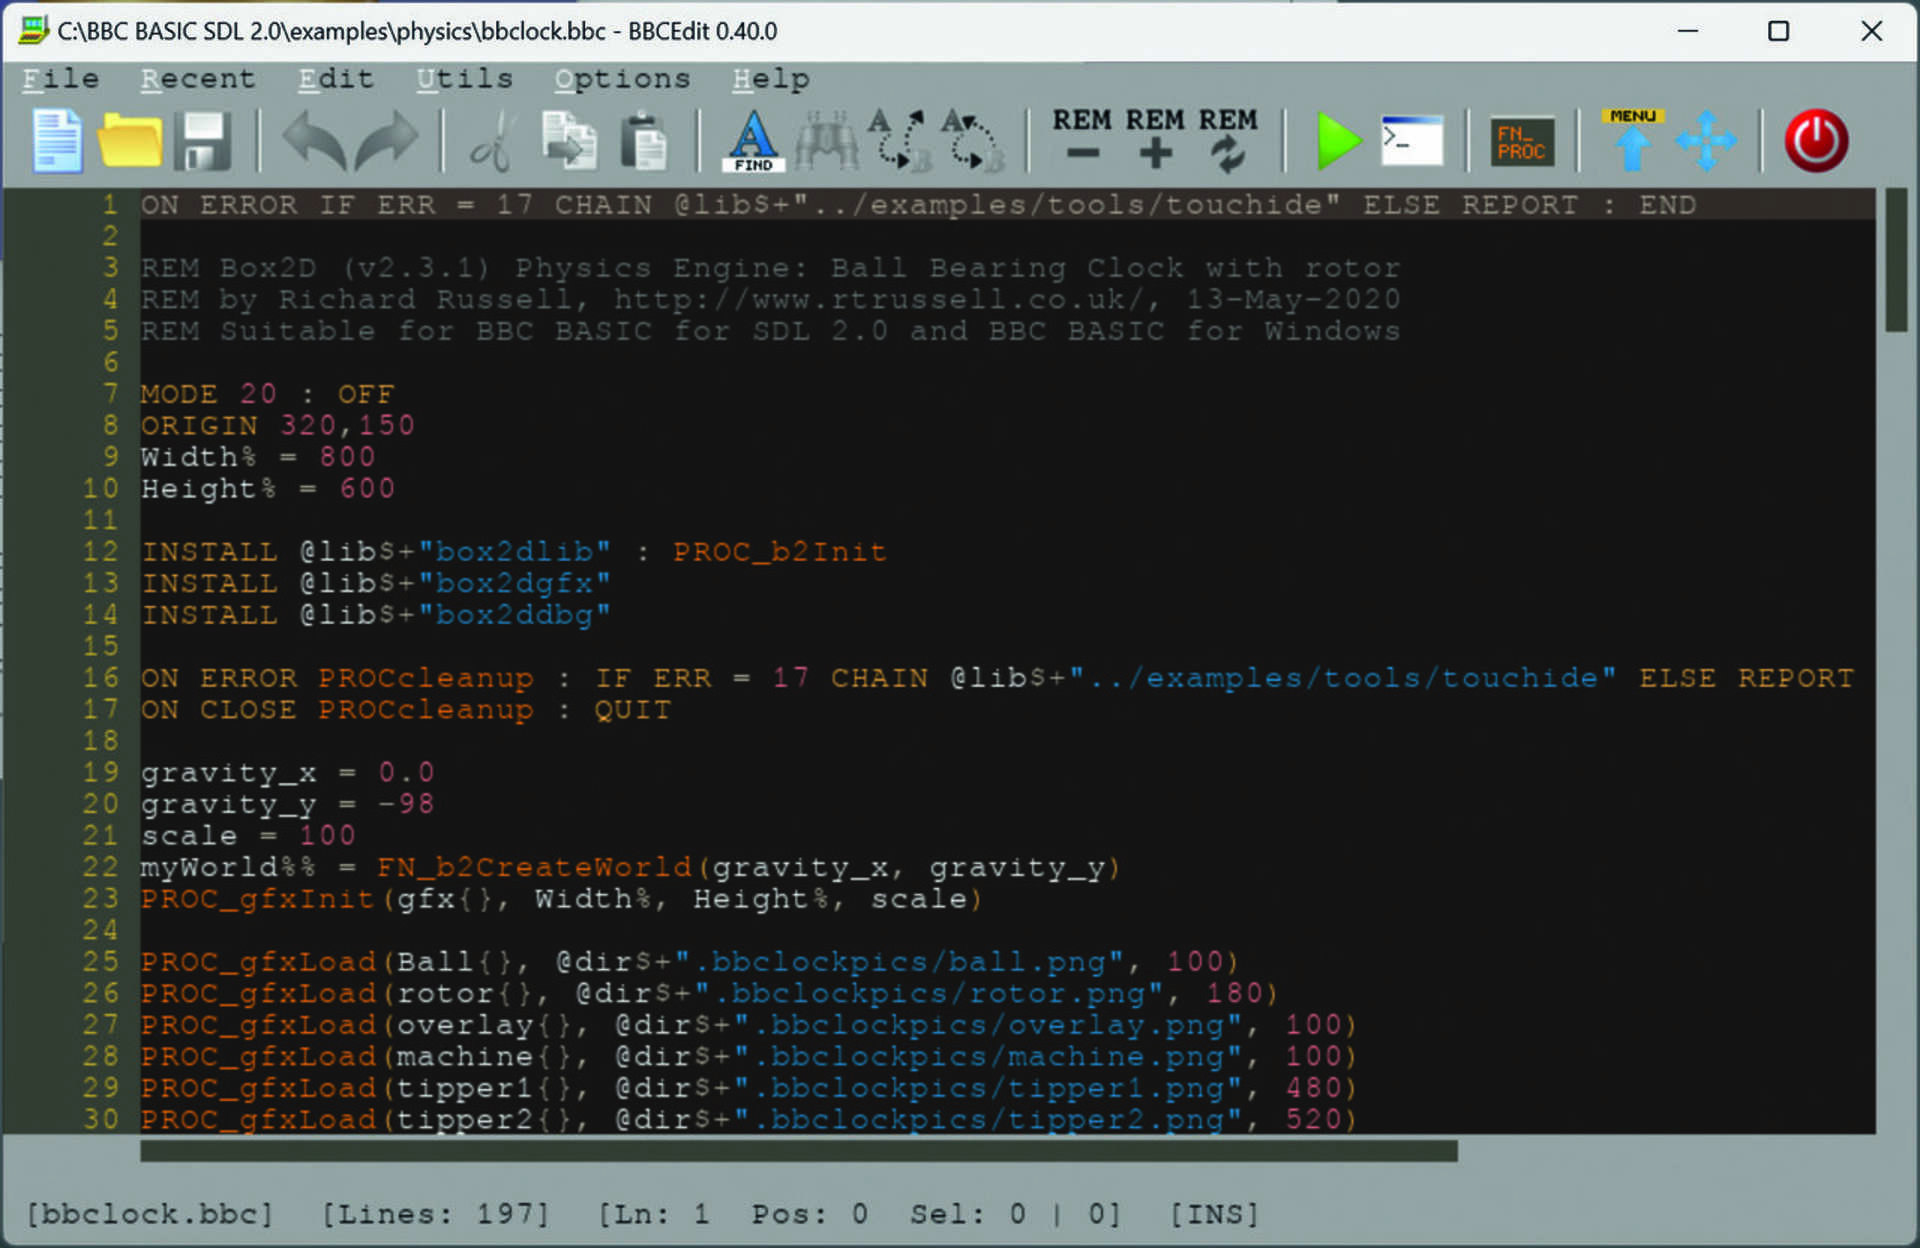Click the New file icon
The image size is (1920, 1248).
56,141
